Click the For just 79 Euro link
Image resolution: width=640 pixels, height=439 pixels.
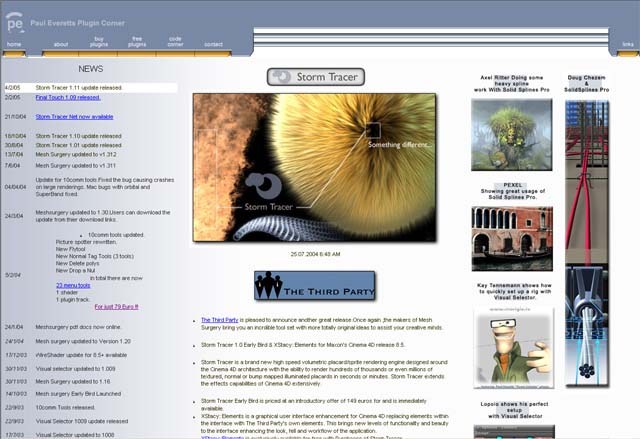pos(116,307)
